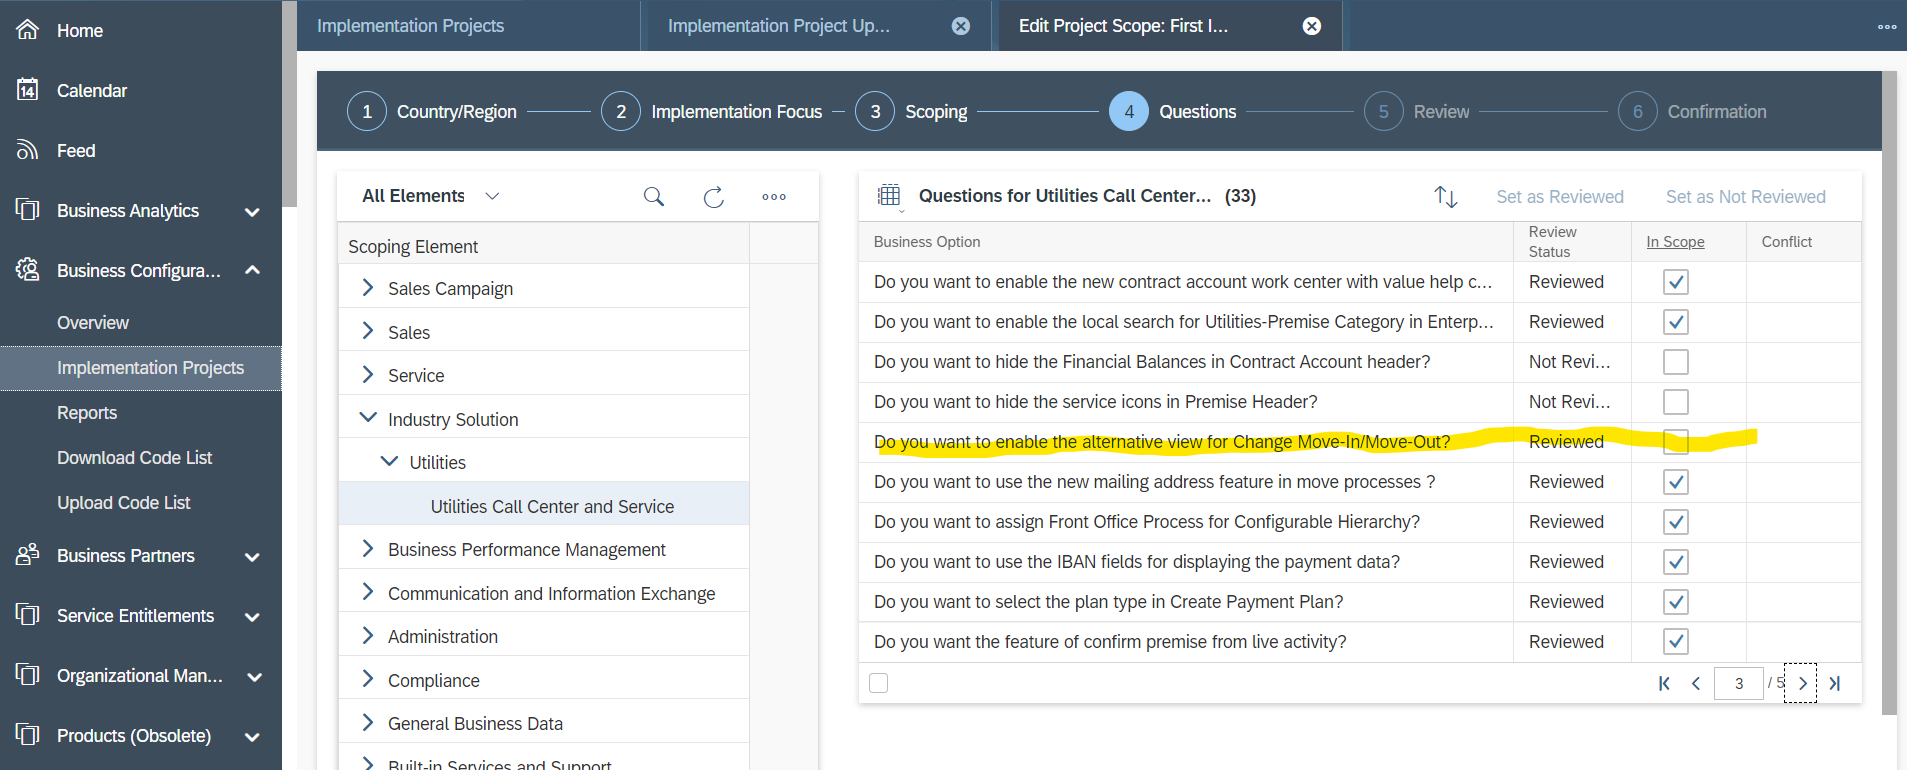Uncheck In Scope for Front Office Process question

click(x=1676, y=522)
